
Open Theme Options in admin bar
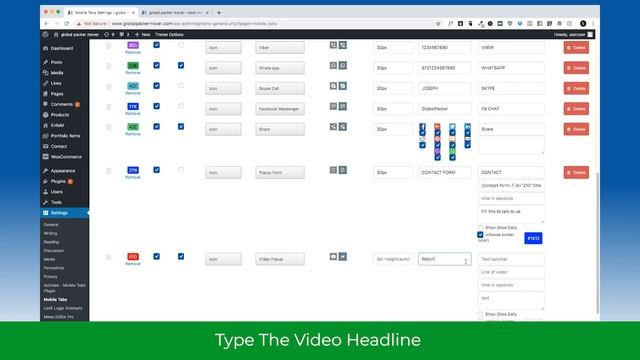[169, 35]
